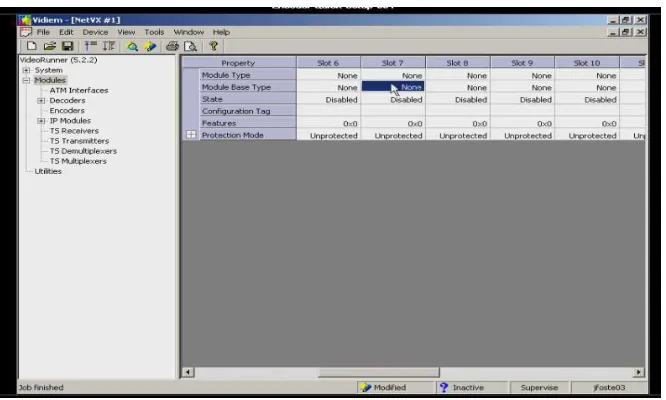The width and height of the screenshot is (666, 400).
Task: Collapse the Modules tree node
Action: tap(26, 80)
